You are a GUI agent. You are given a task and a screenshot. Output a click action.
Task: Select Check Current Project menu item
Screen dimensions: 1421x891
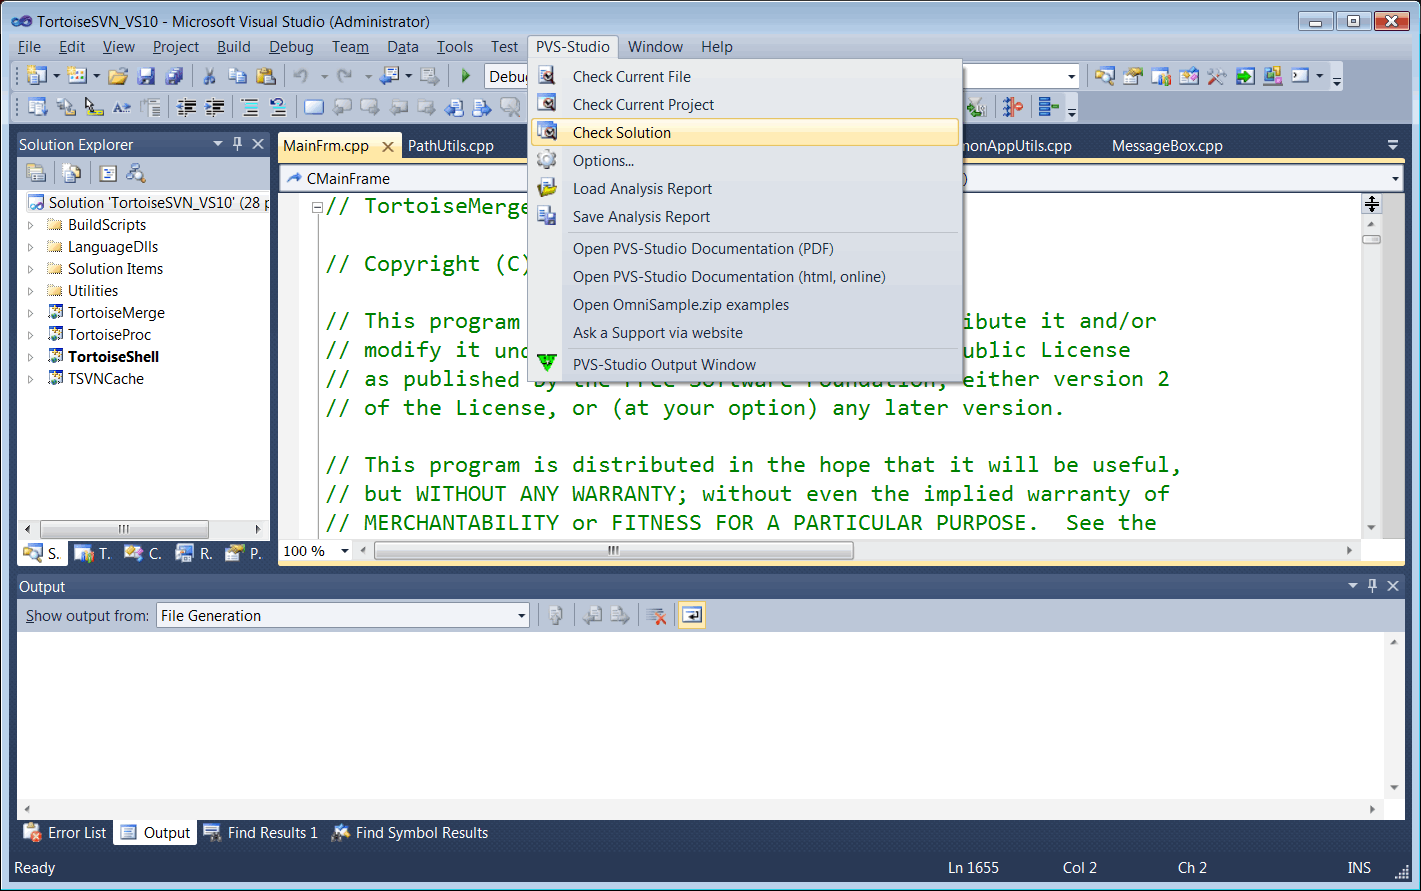click(x=745, y=105)
